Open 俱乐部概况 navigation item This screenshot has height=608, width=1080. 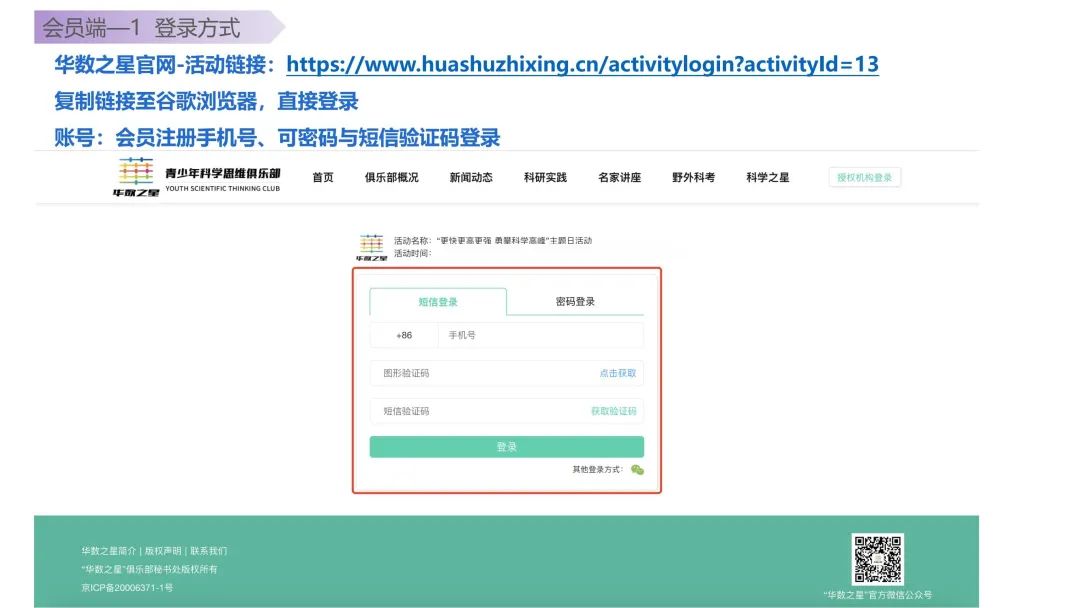point(391,177)
